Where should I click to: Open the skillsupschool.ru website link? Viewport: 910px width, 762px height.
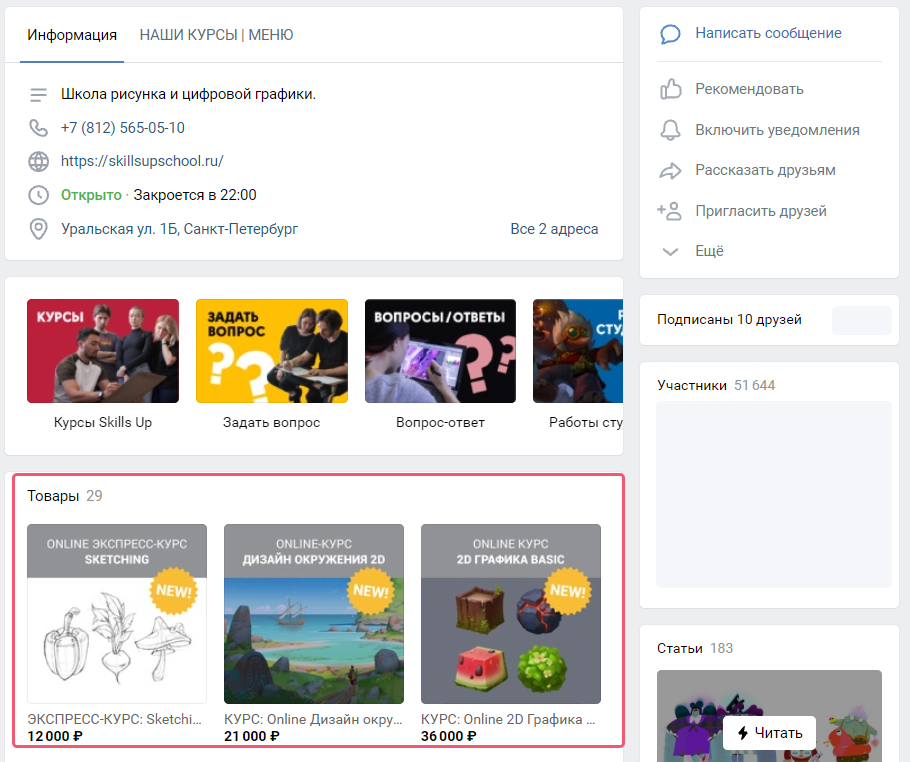[142, 161]
